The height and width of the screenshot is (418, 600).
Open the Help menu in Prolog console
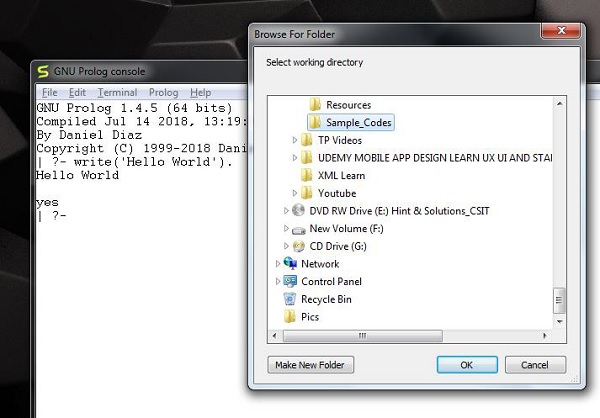[201, 93]
